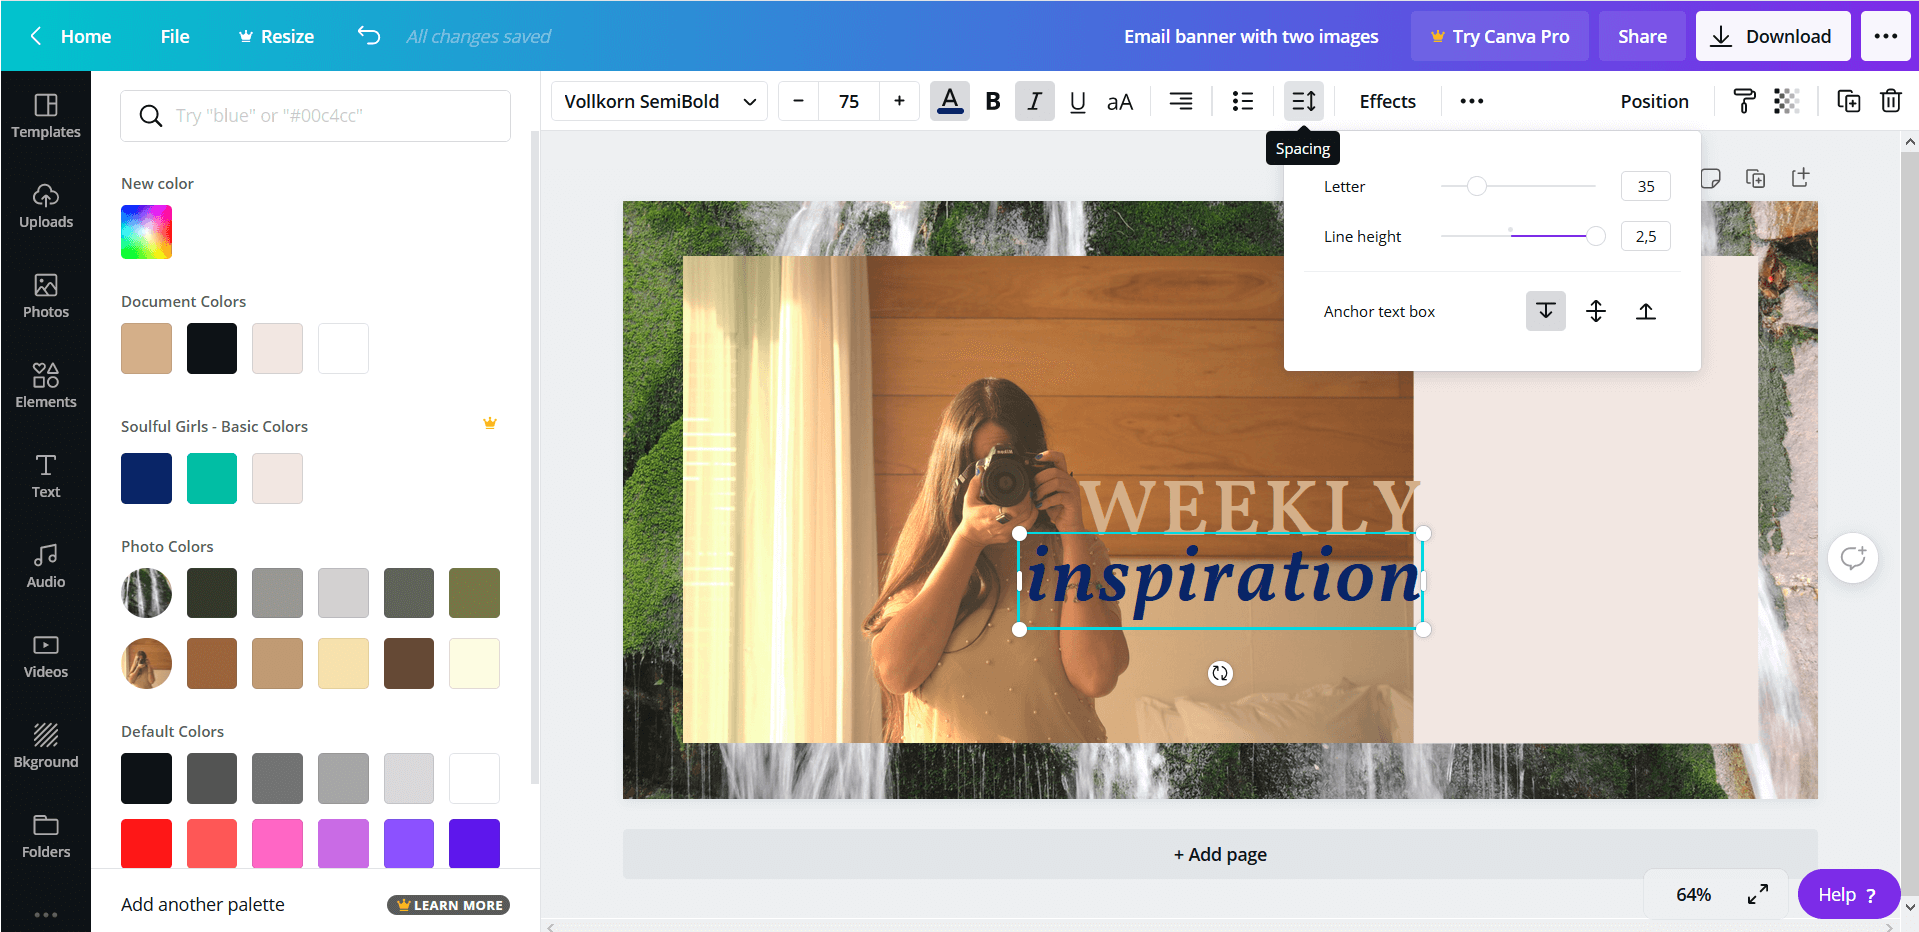Select the black Document Colors swatch
The height and width of the screenshot is (932, 1919).
tap(211, 348)
